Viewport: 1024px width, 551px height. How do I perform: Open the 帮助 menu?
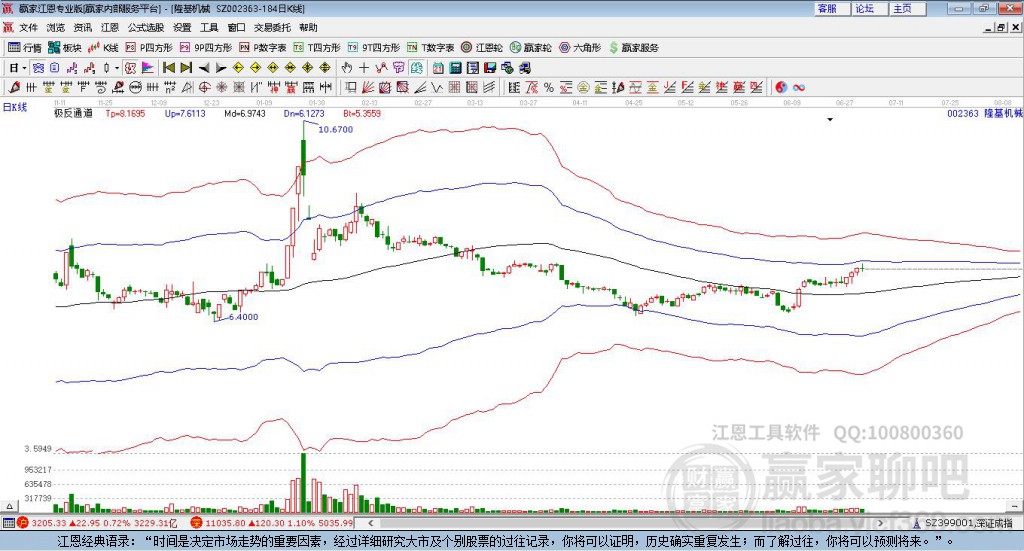[x=308, y=27]
